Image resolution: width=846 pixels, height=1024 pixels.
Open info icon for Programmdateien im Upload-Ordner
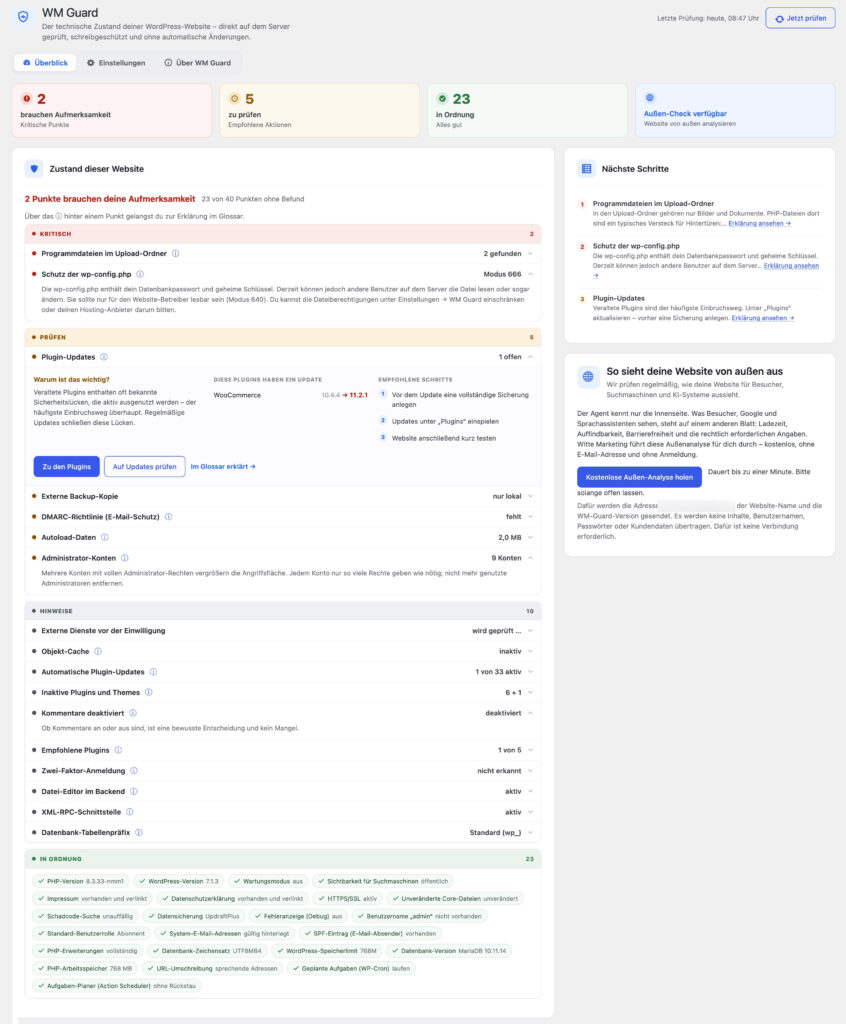point(176,253)
